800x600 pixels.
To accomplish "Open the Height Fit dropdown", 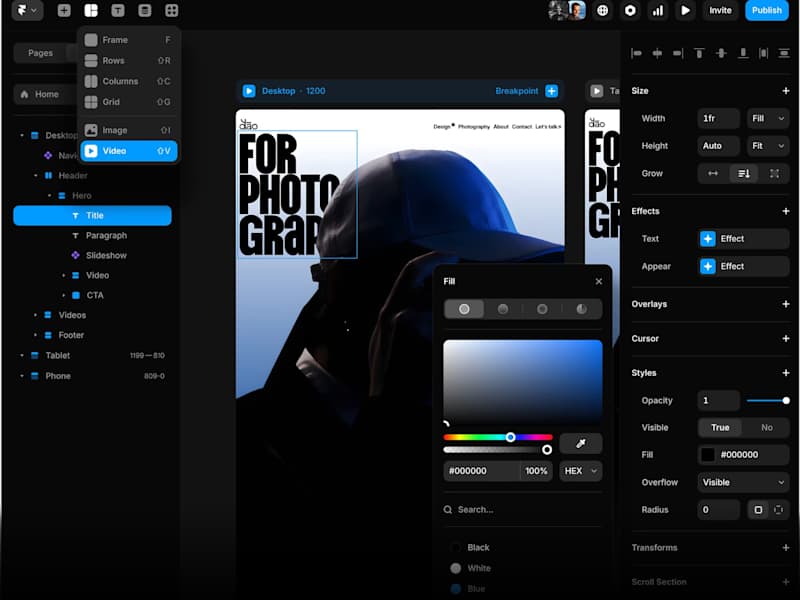I will coord(768,146).
